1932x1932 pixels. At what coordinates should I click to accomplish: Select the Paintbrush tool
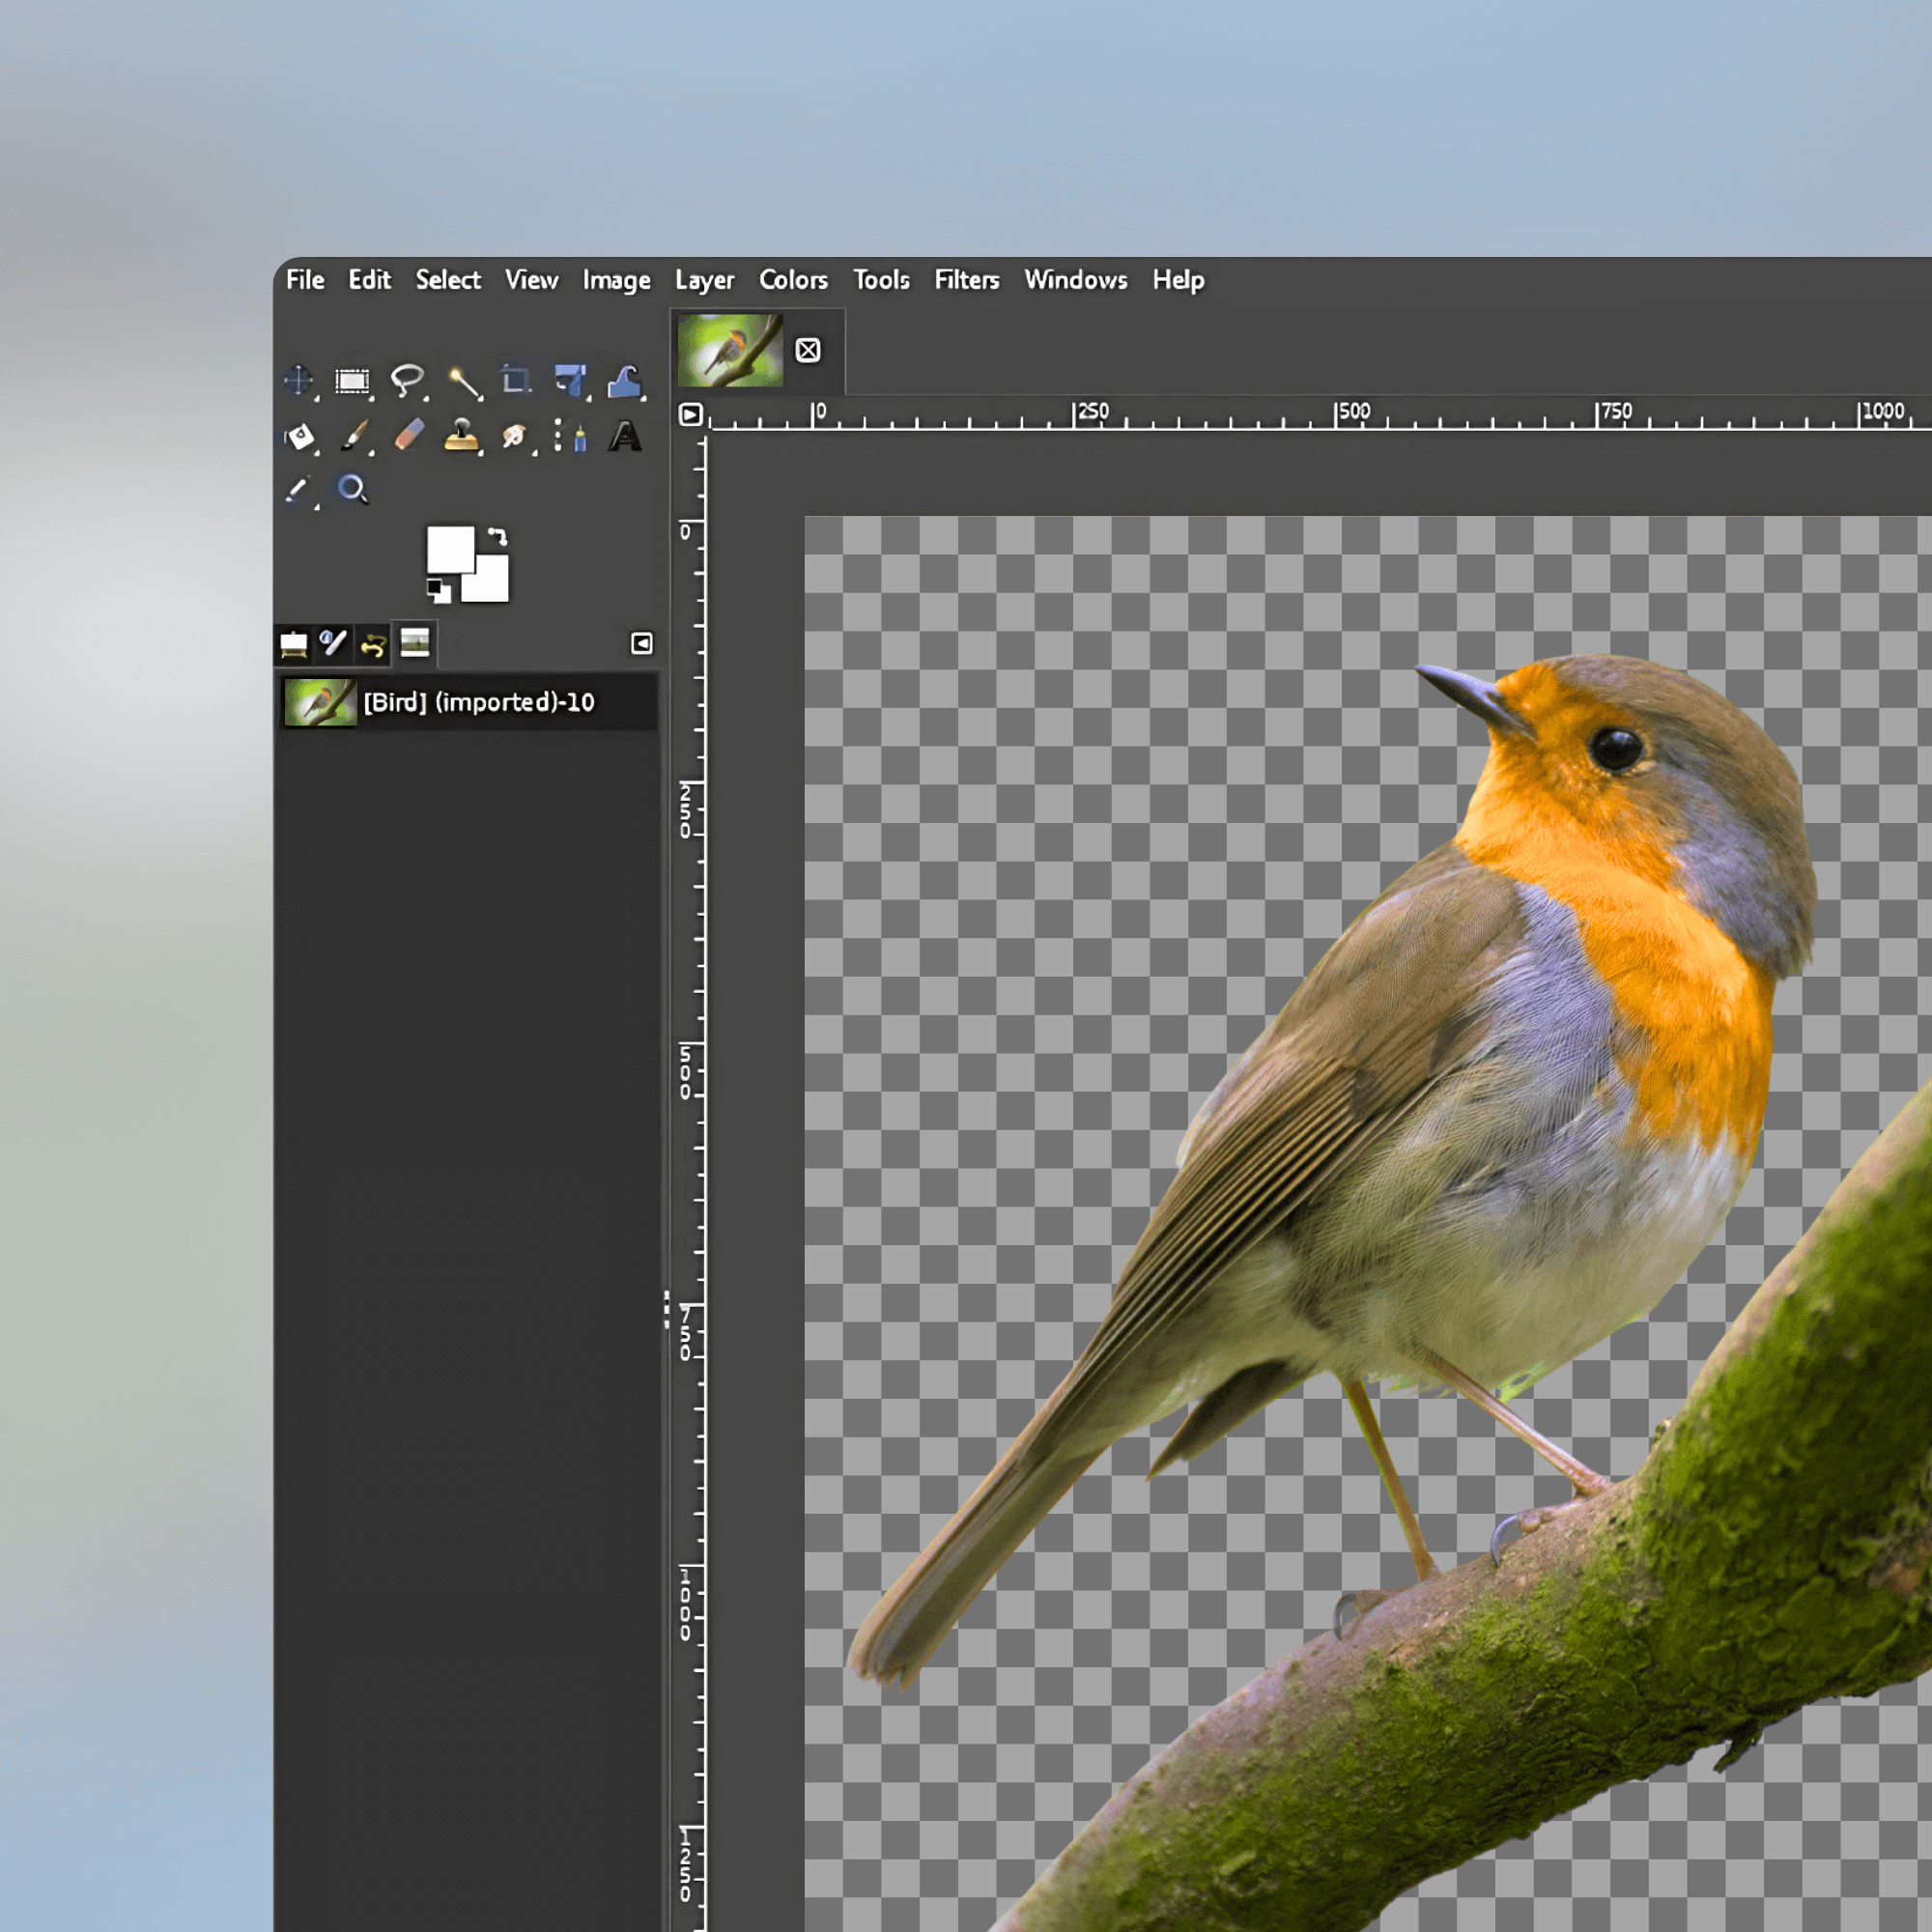click(x=354, y=435)
